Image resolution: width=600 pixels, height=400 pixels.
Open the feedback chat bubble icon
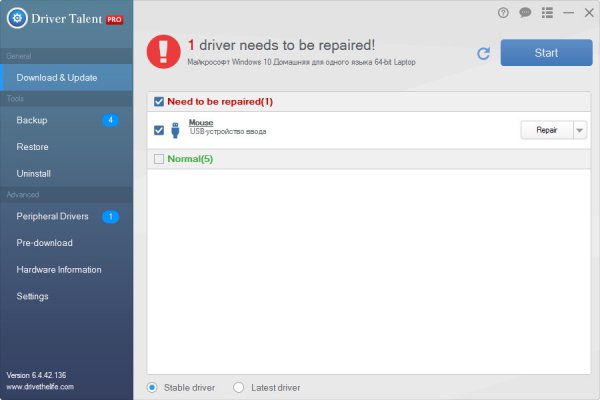525,13
